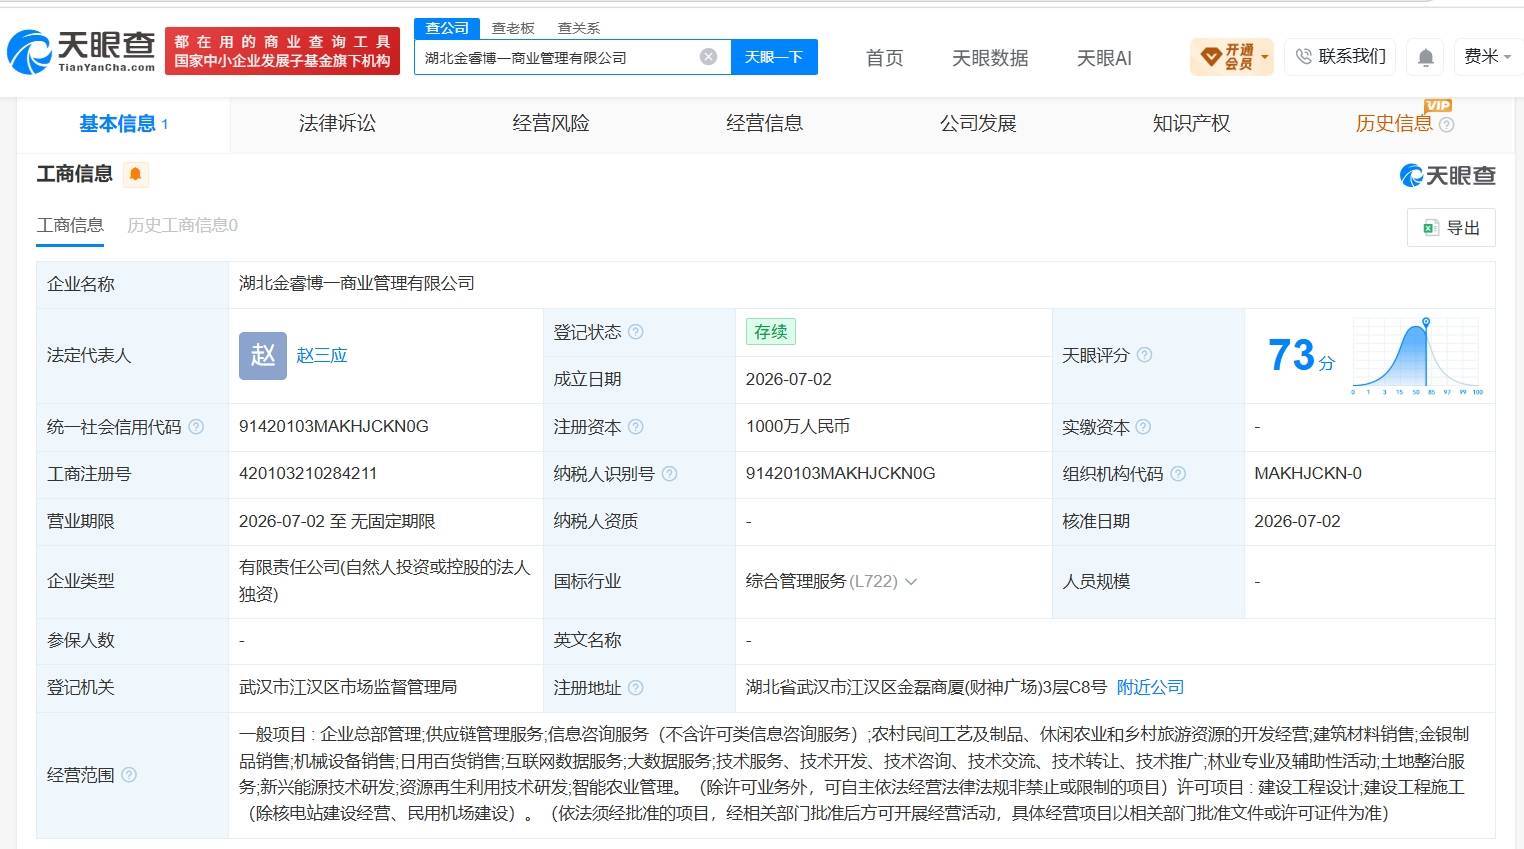Select the 查公司 search mode tab
The width and height of the screenshot is (1524, 849).
447,28
